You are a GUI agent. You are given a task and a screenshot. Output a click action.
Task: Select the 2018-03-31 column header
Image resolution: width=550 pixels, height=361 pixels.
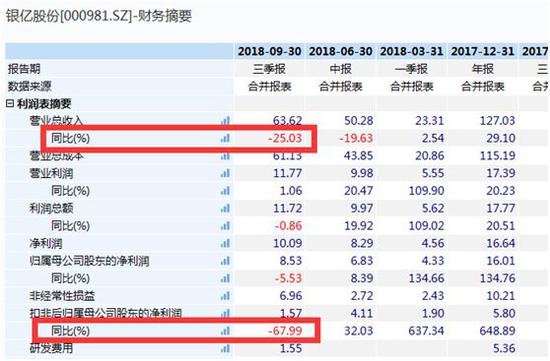pyautogui.click(x=412, y=52)
